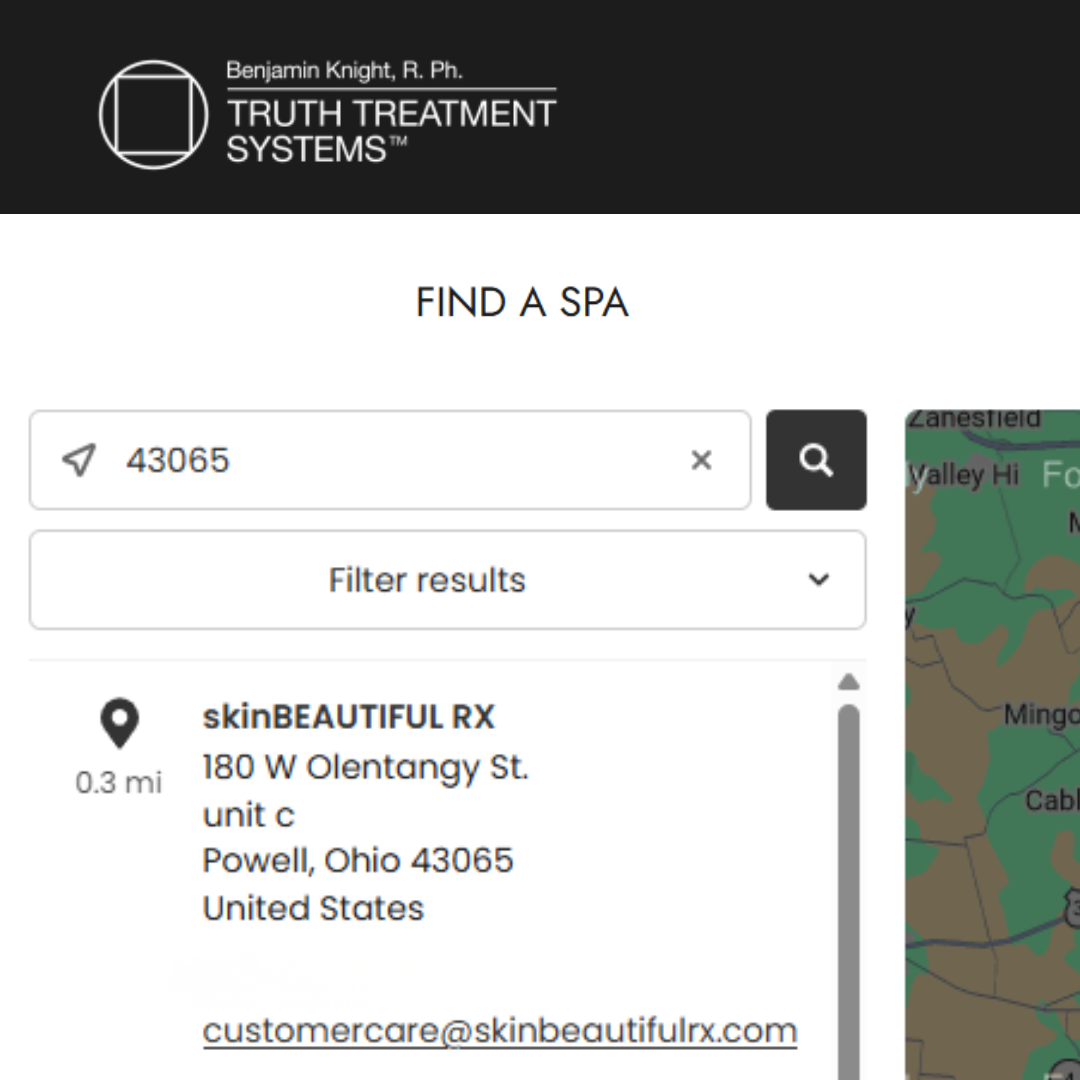The width and height of the screenshot is (1080, 1080).
Task: Open the skinBEAUTIFUL RX listing title
Action: coord(349,717)
